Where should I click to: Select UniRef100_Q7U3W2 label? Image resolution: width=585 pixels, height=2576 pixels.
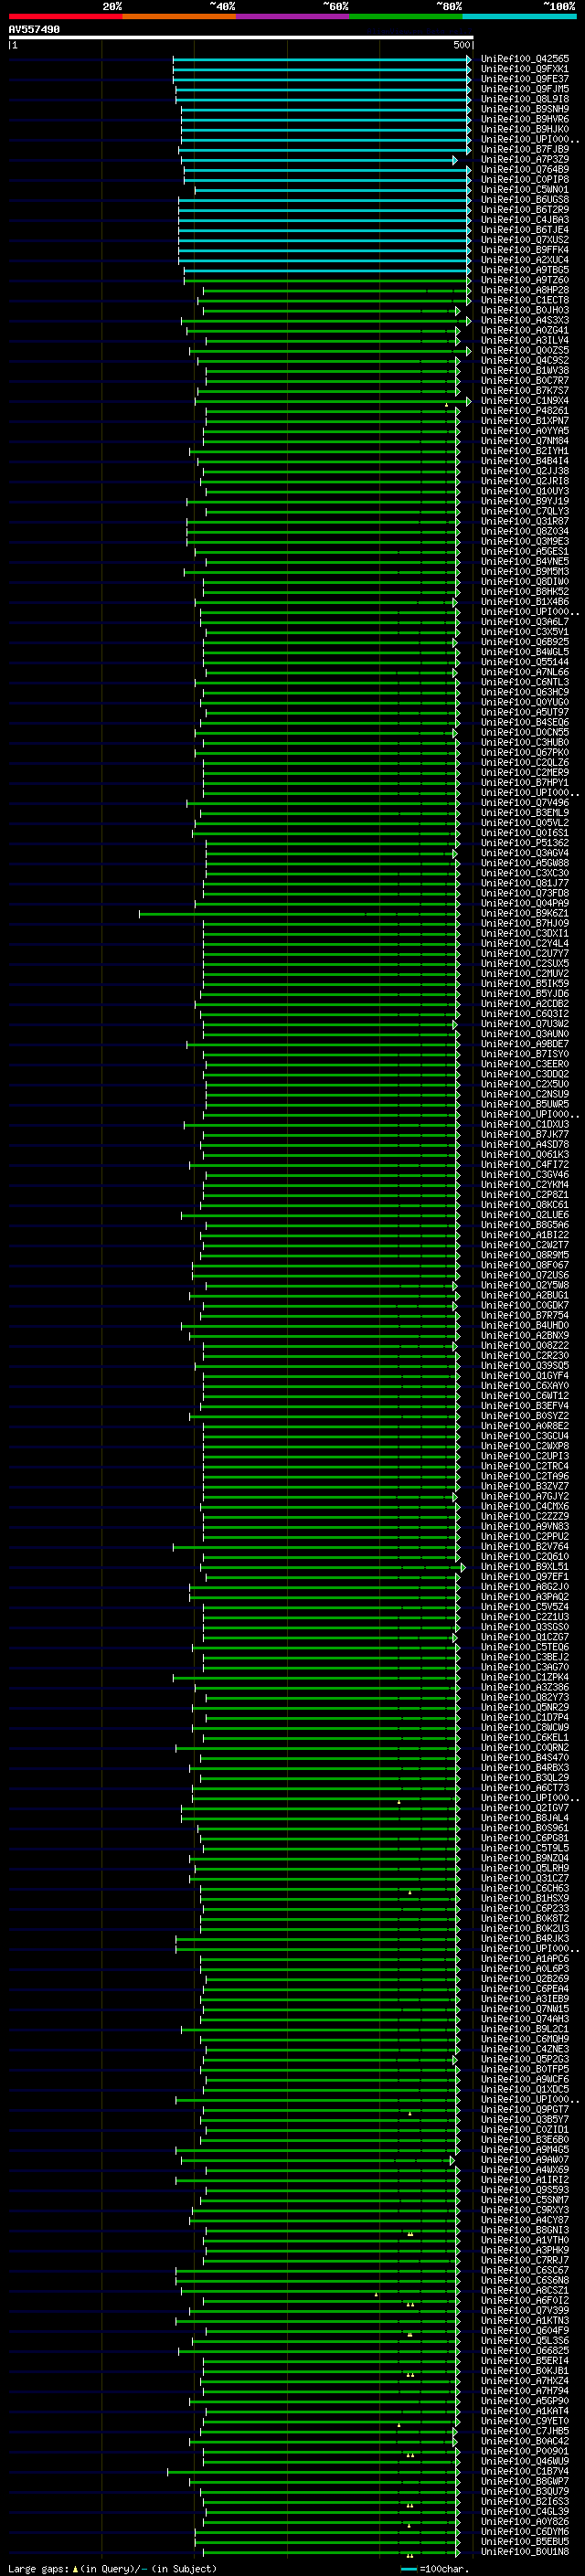pyautogui.click(x=524, y=1024)
